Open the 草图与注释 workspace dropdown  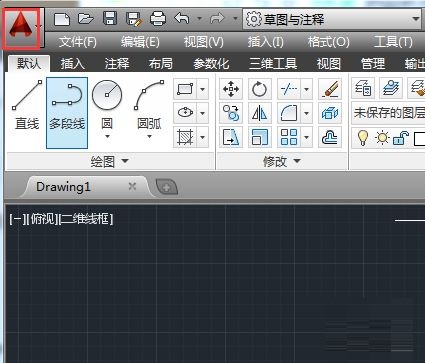pyautogui.click(x=333, y=19)
